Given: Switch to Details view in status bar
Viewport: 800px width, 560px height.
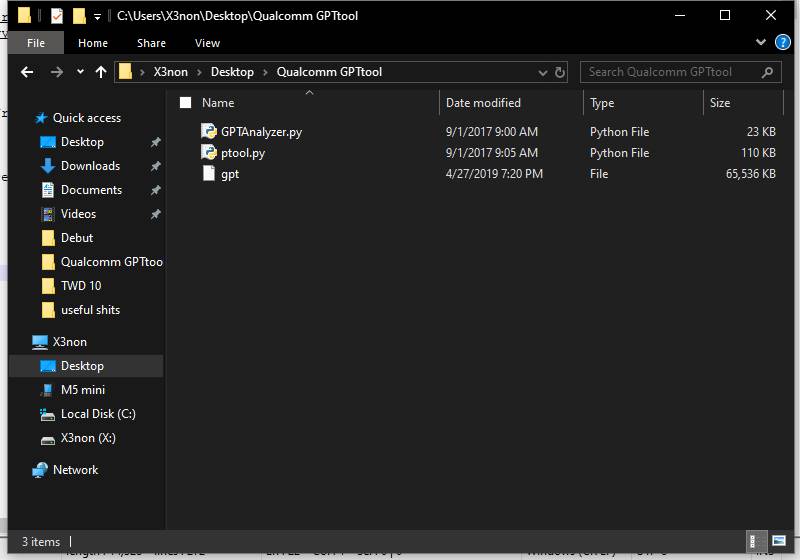Looking at the screenshot, I should (755, 541).
